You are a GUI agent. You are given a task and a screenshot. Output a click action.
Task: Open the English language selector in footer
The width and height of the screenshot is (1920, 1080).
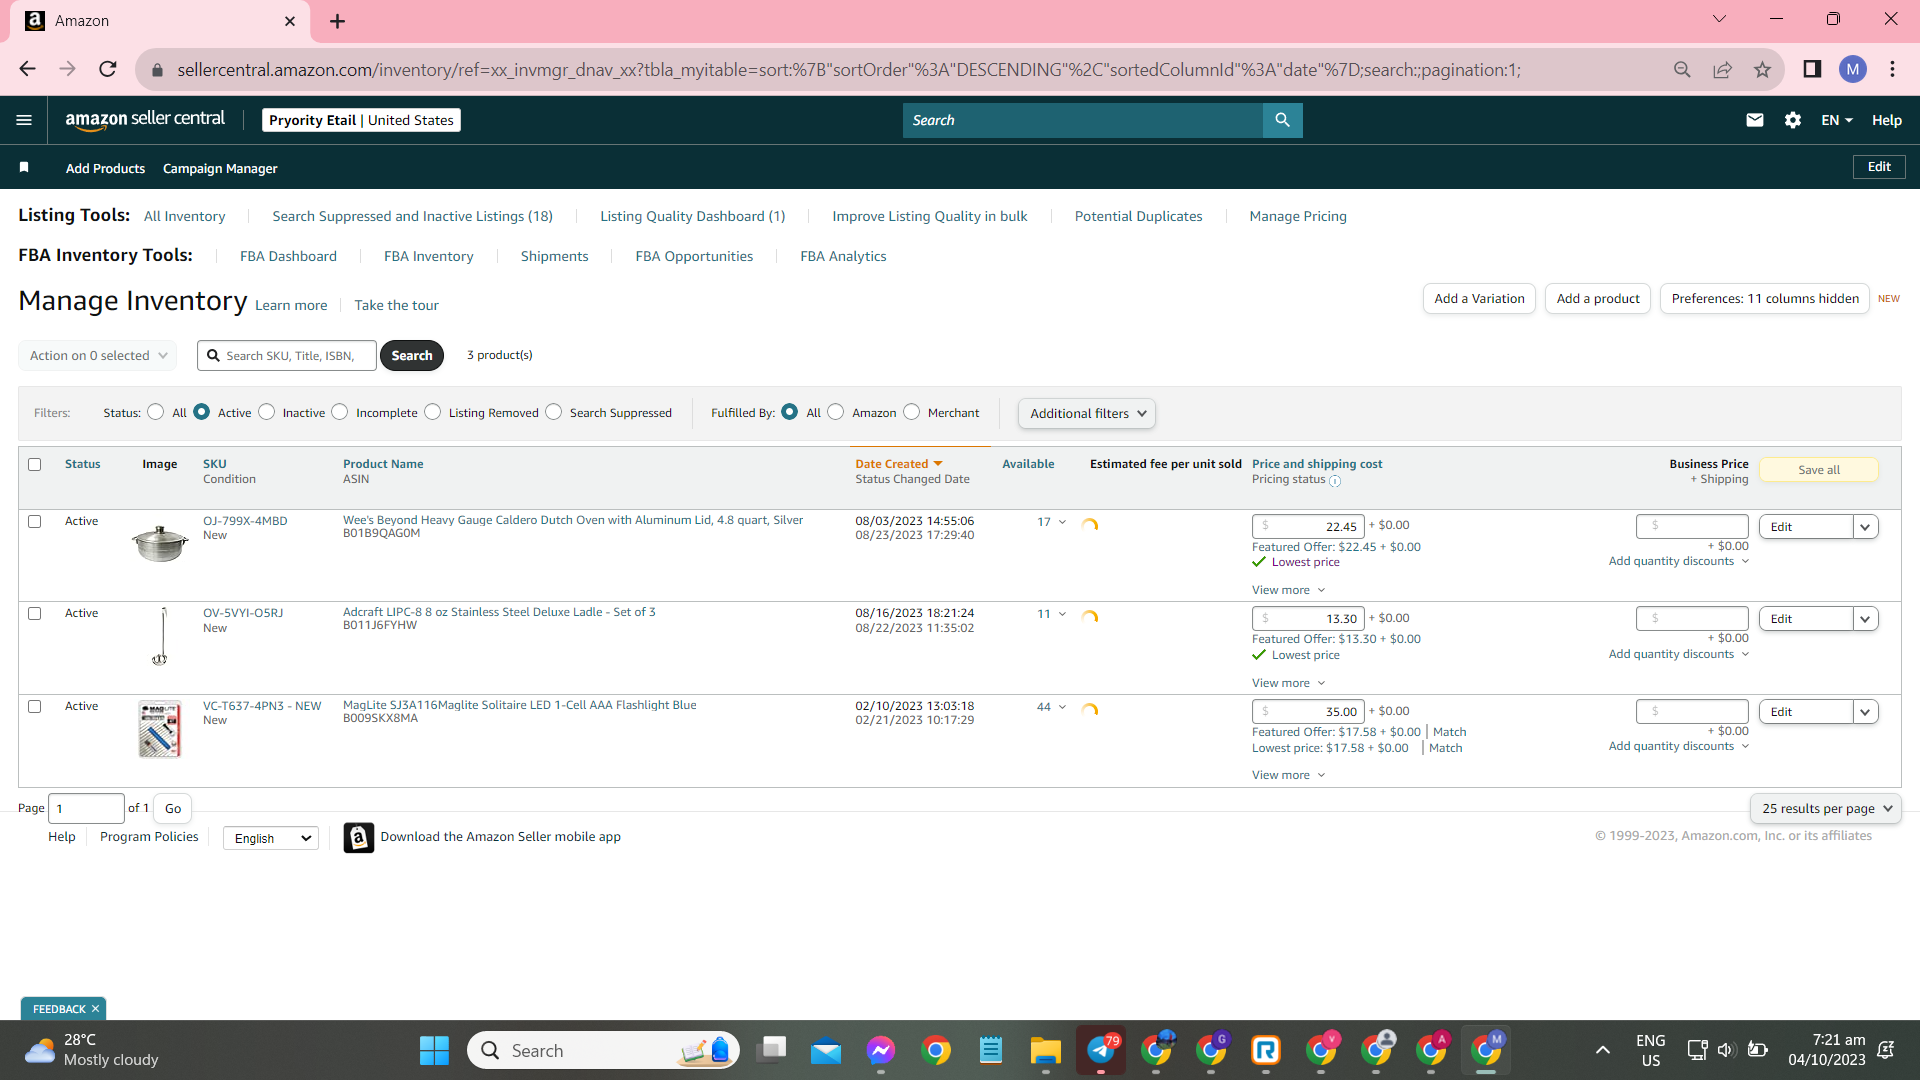[x=271, y=838]
